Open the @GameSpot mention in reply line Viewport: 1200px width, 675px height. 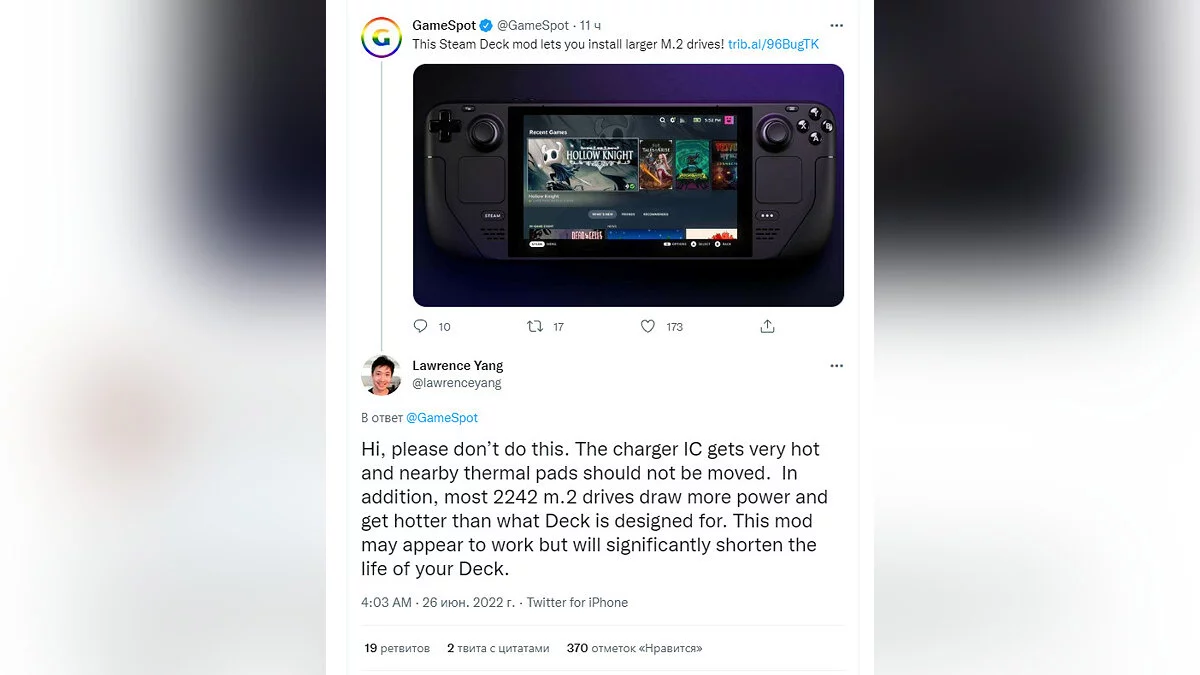(x=442, y=418)
